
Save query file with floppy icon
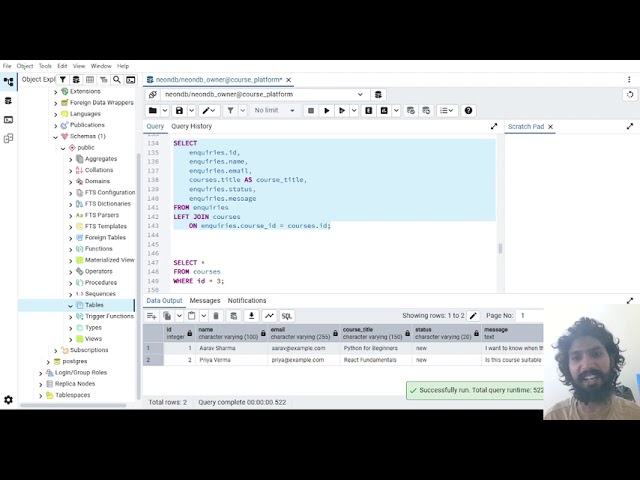(179, 111)
